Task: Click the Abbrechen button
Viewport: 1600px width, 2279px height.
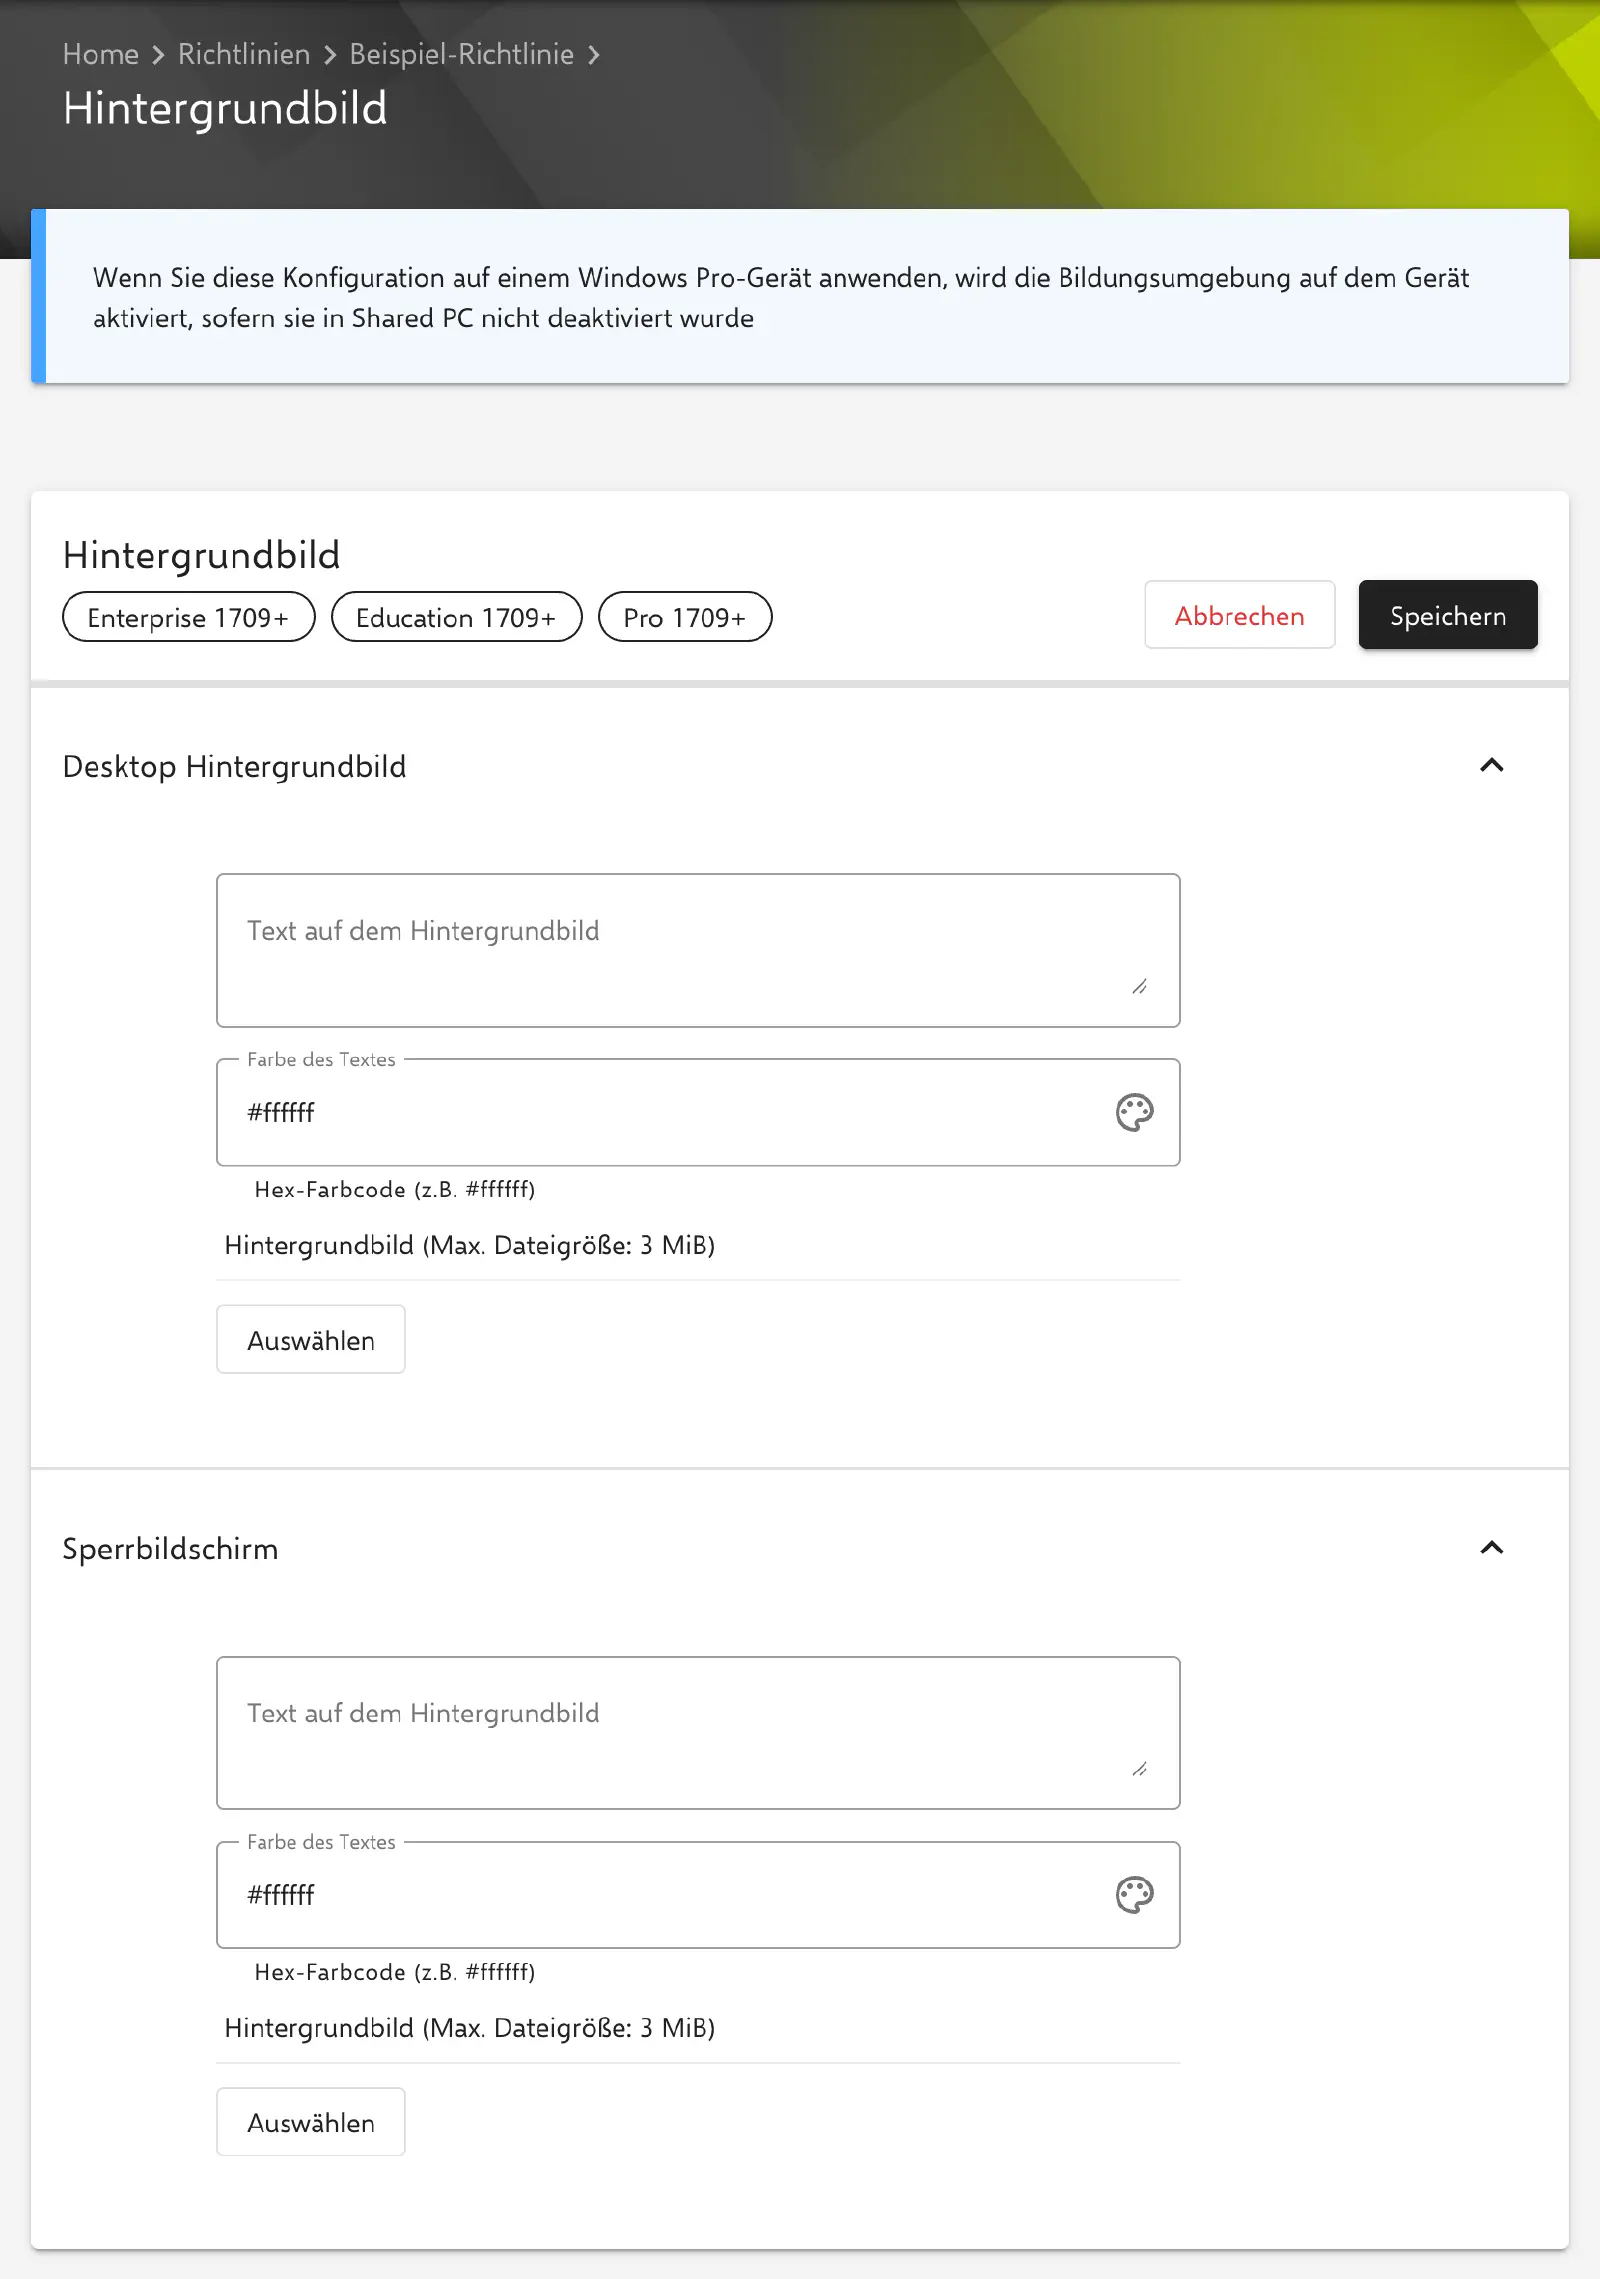Action: click(1239, 615)
